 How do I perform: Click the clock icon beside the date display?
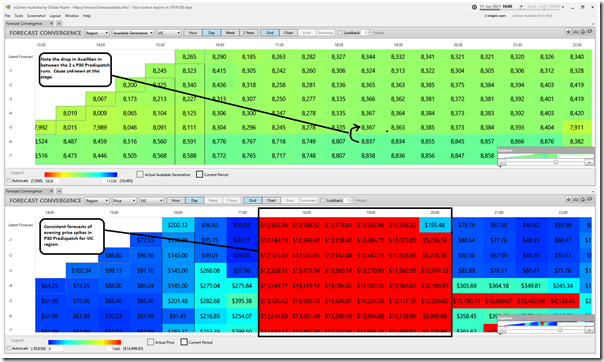tap(474, 7)
